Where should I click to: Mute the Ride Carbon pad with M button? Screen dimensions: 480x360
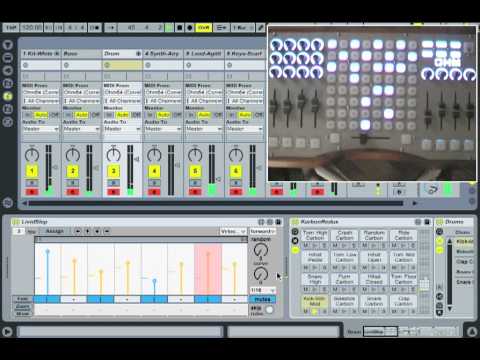point(394,246)
